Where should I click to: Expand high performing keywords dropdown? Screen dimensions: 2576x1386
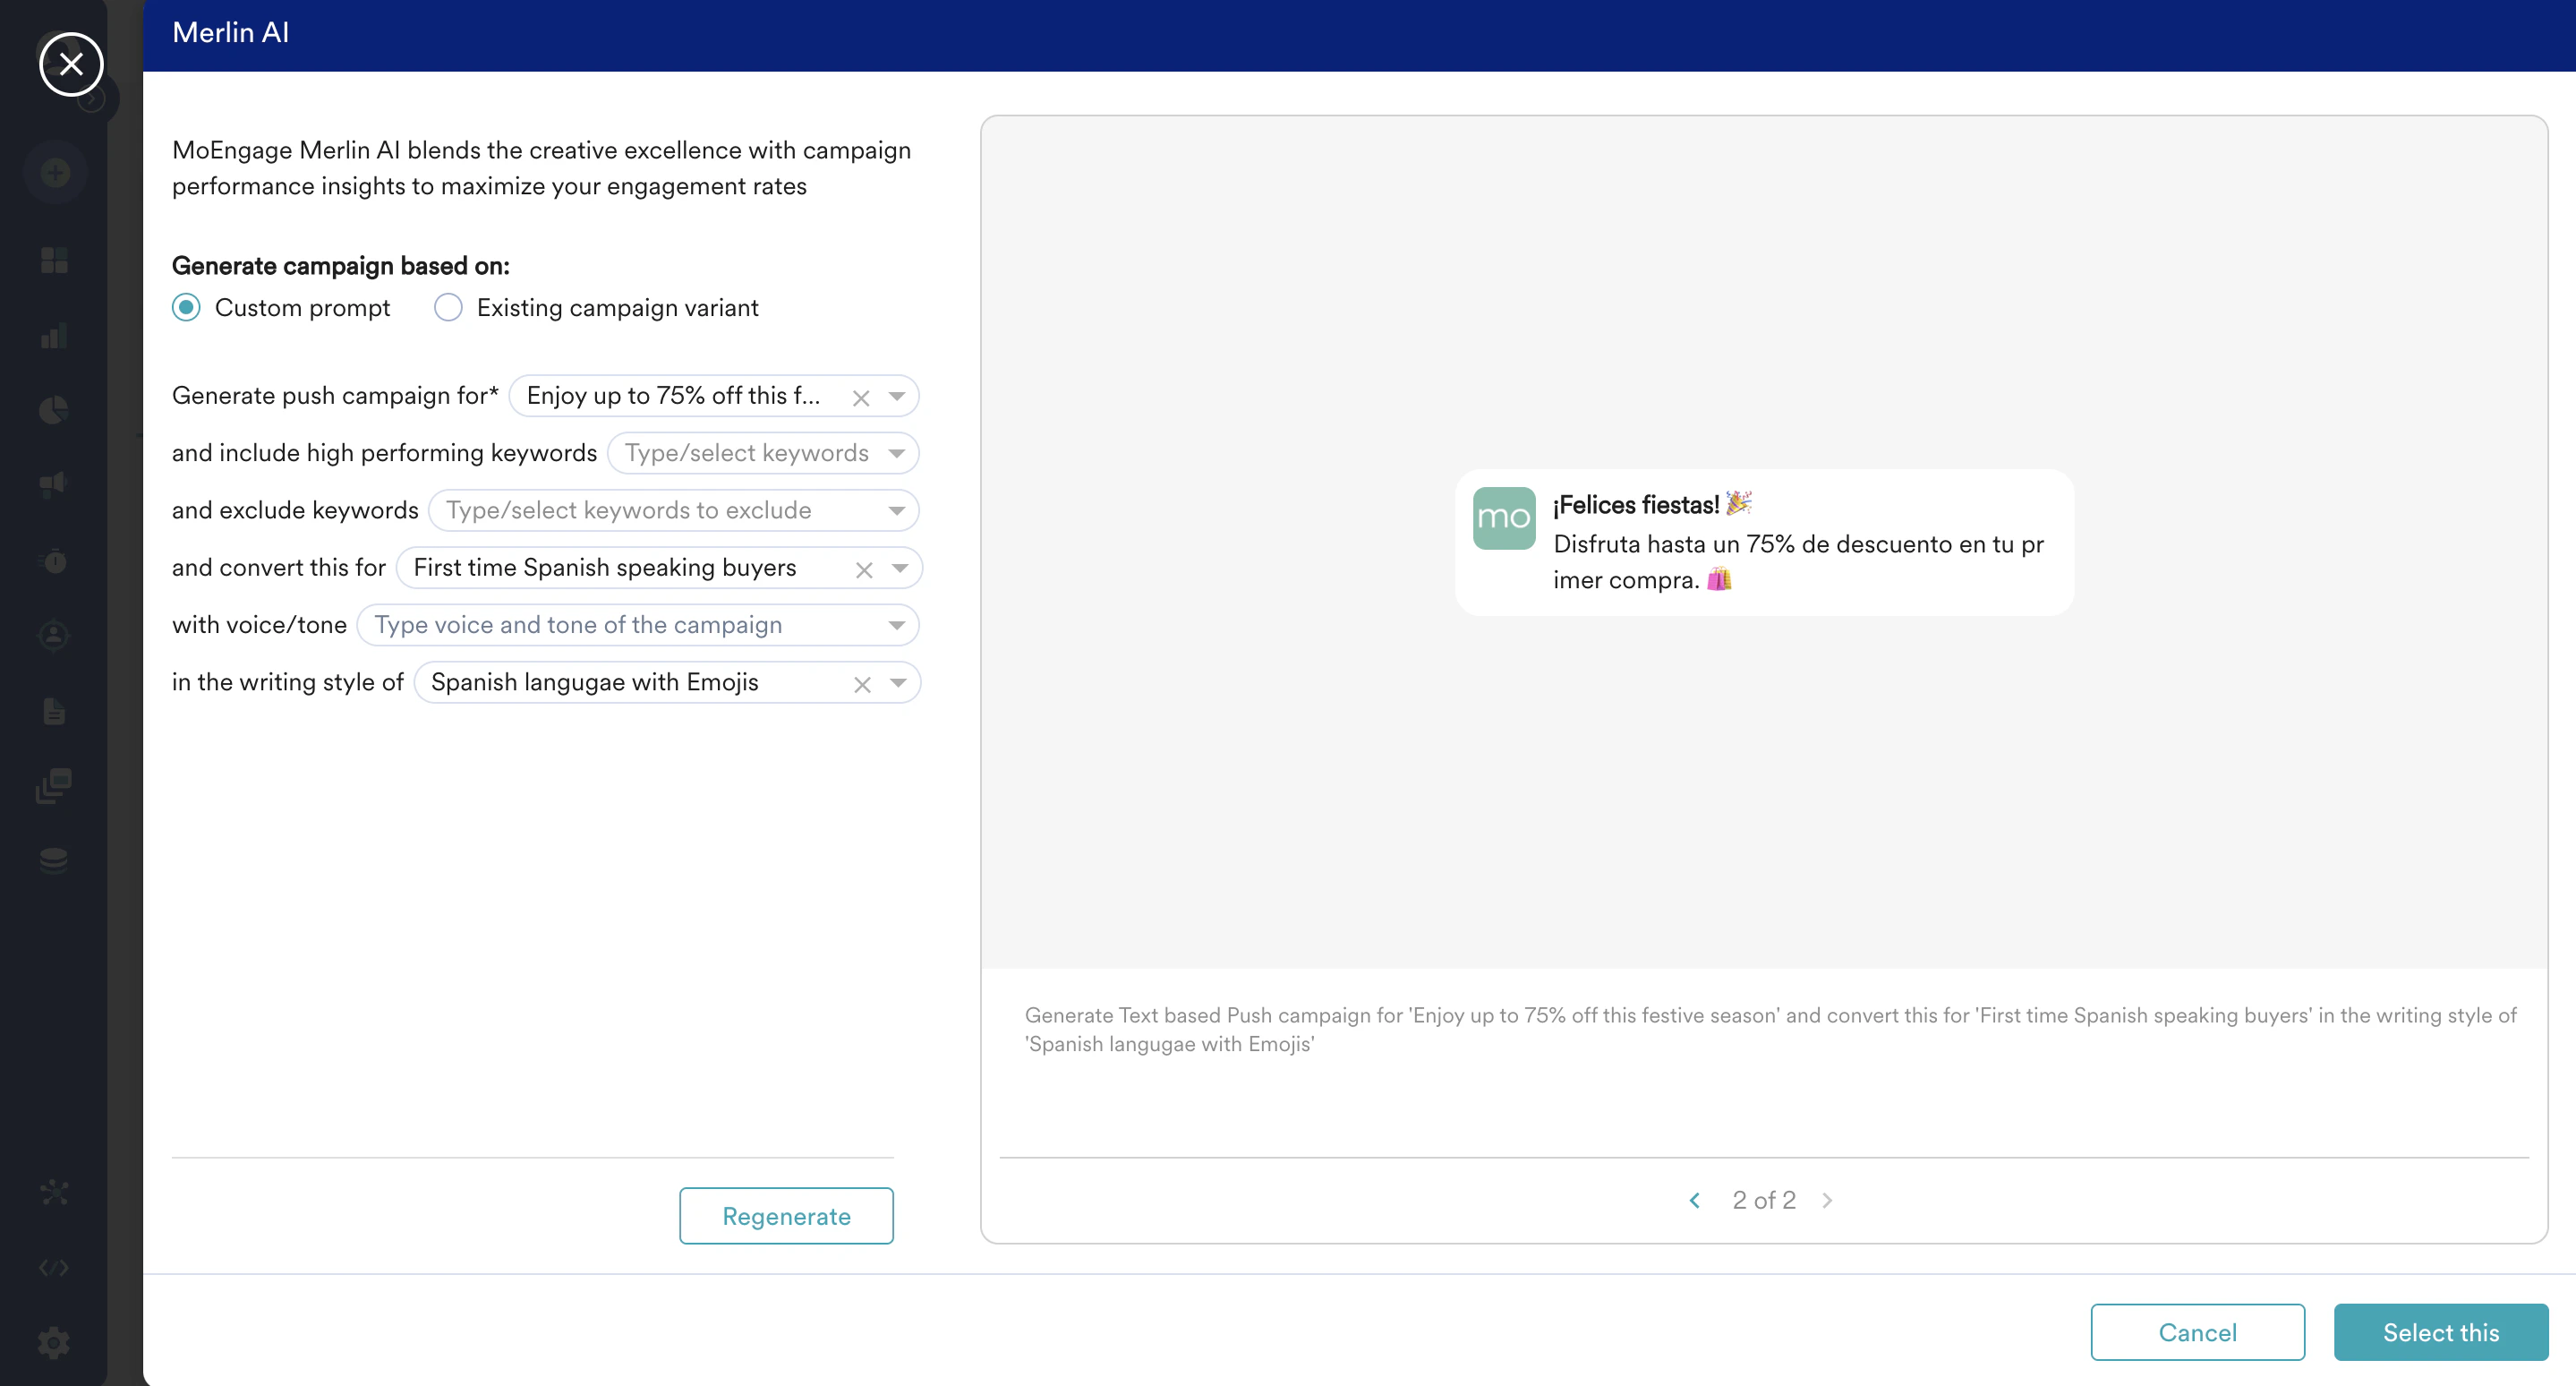(897, 453)
